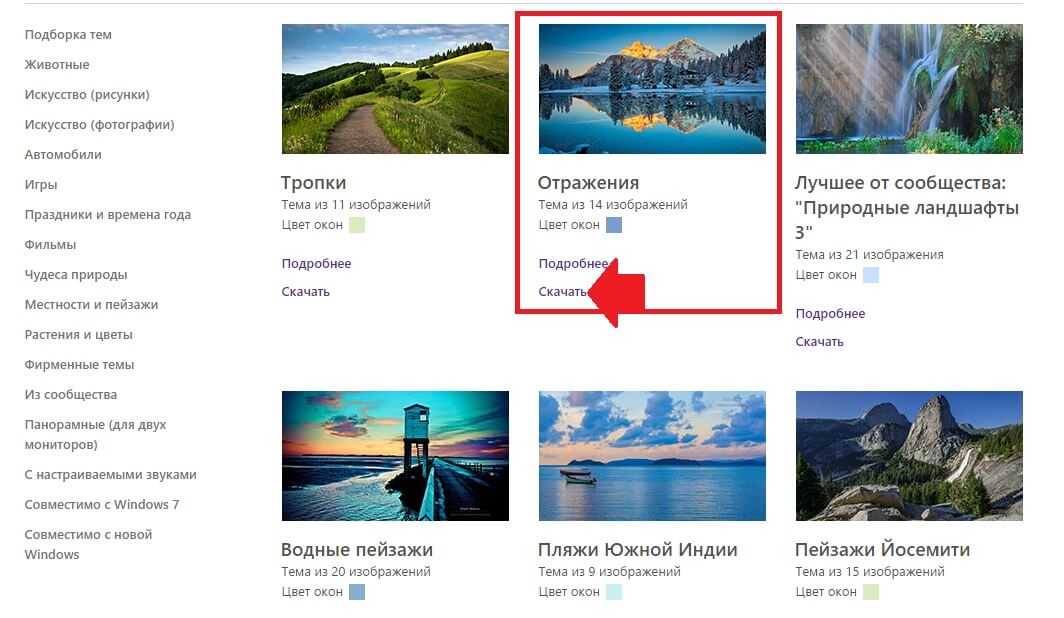This screenshot has height=618, width=1064.
Task: Select Животные category in sidebar
Action: pos(57,65)
